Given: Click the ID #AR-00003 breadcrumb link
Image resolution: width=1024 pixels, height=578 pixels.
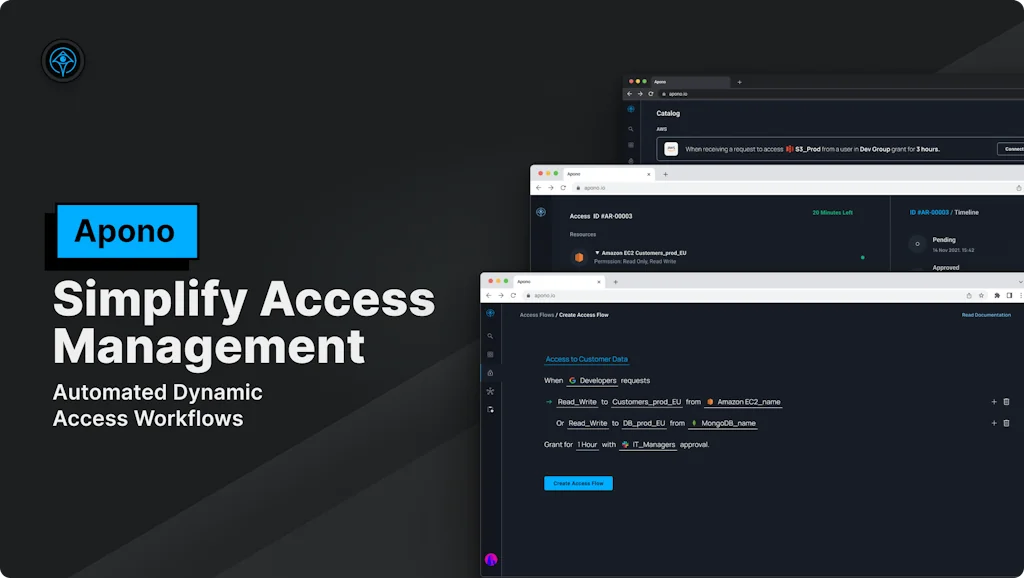Looking at the screenshot, I should pyautogui.click(x=929, y=212).
